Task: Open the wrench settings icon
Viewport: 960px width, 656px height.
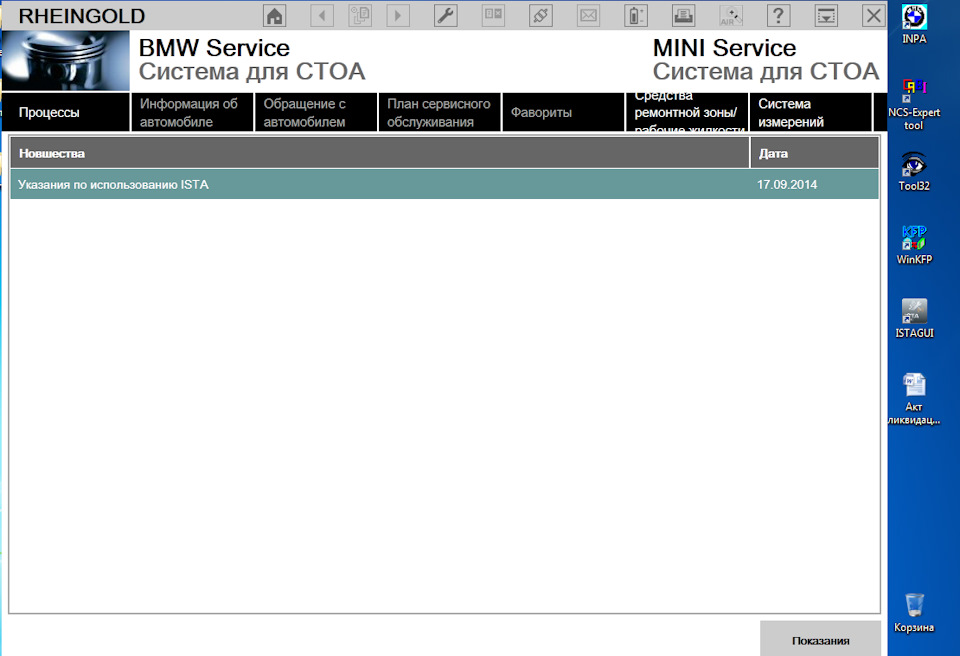Action: [x=446, y=15]
